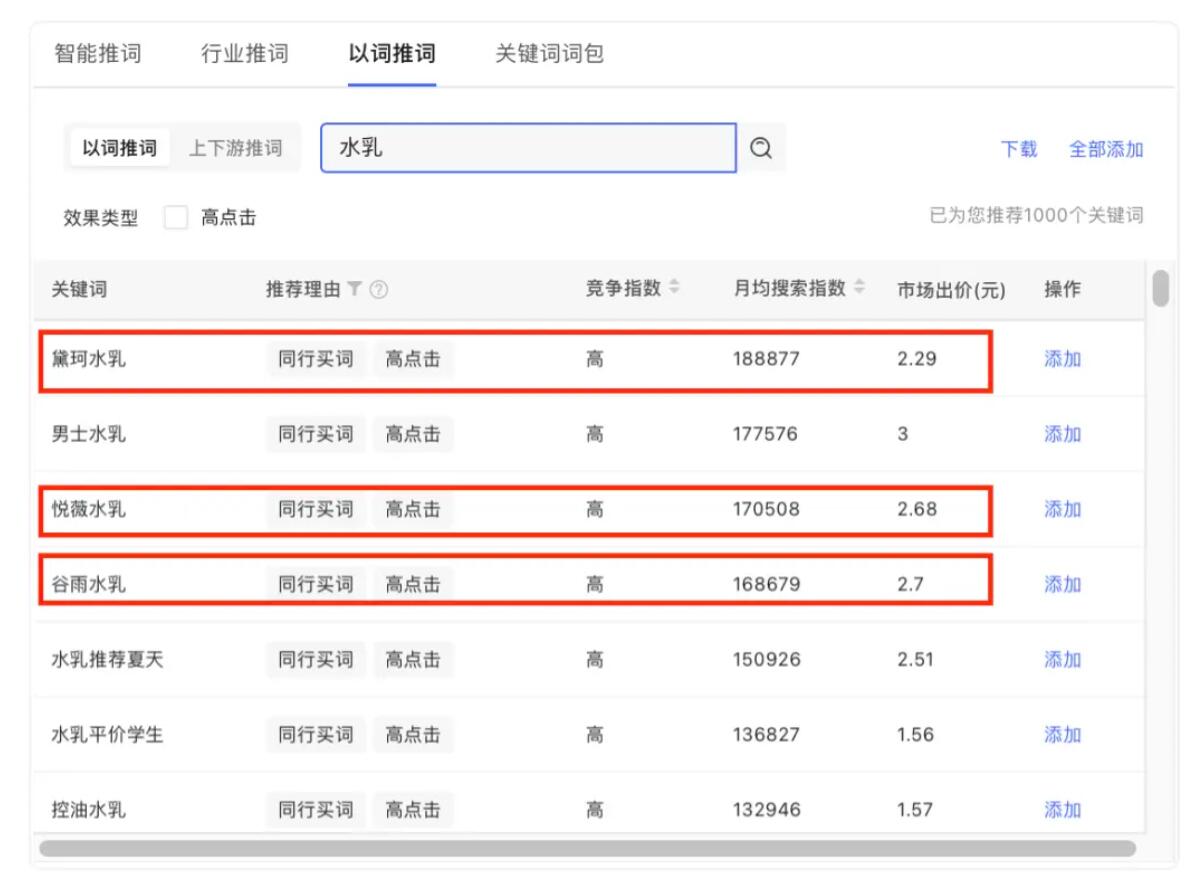The image size is (1190, 888).
Task: Add keyword 控油水乳
Action: (x=1062, y=809)
